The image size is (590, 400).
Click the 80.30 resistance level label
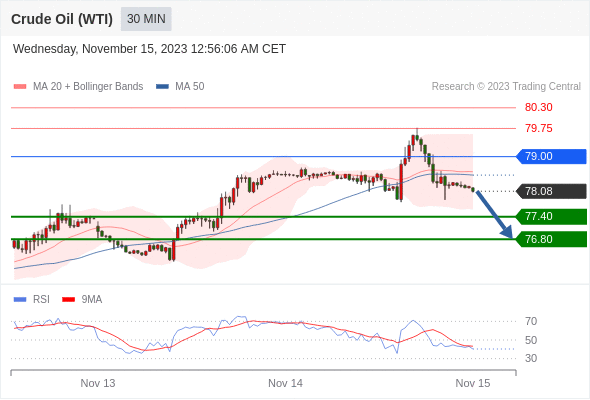point(538,107)
